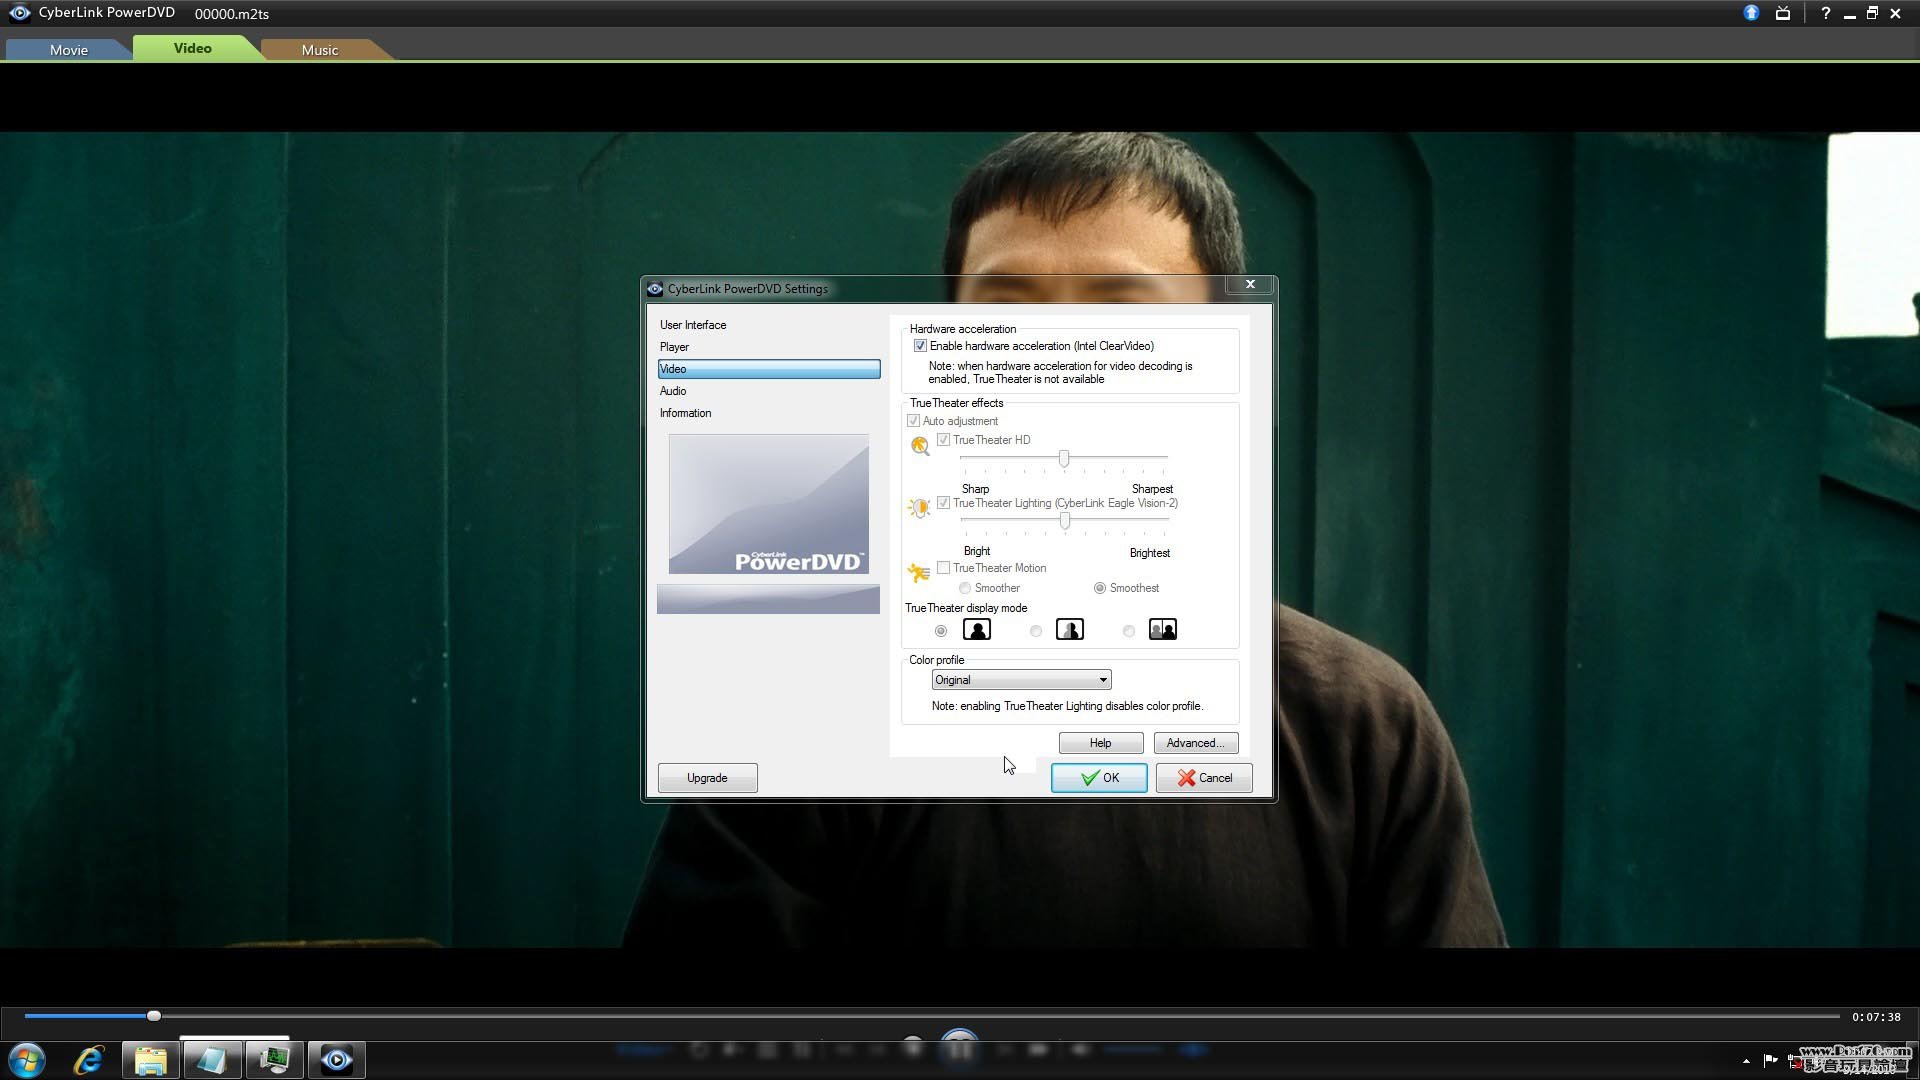Click the elapsed time display 0:07:38
1920x1080 pixels.
tap(1876, 1017)
